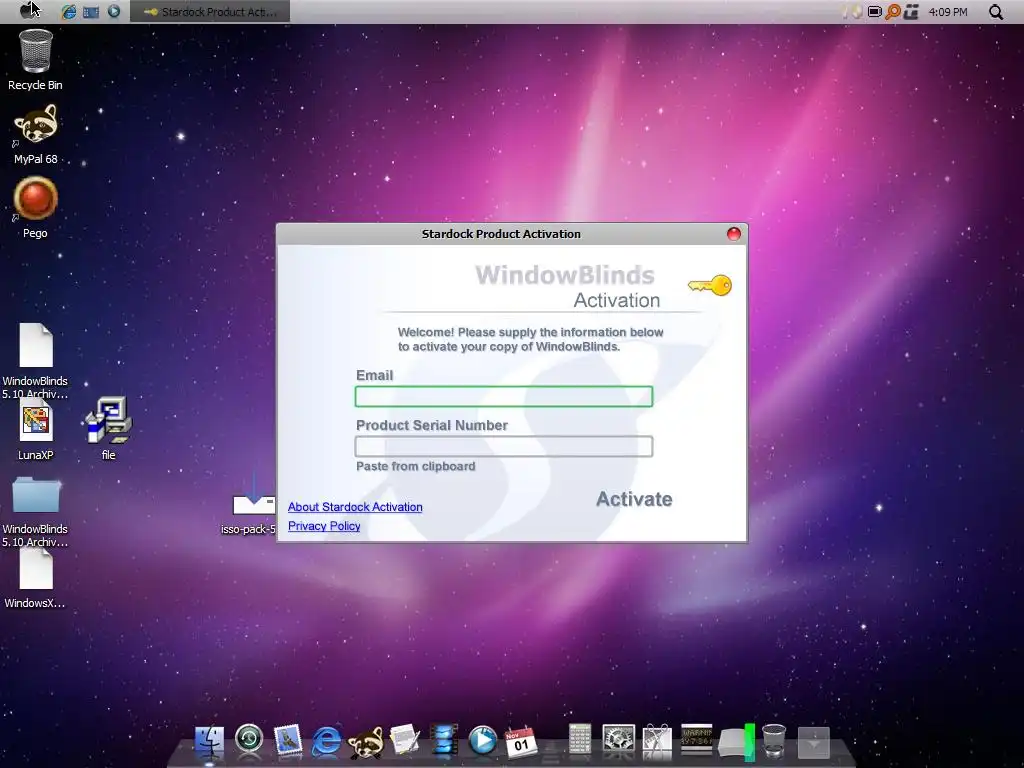
Task: Click Paste from clipboard
Action: (415, 466)
